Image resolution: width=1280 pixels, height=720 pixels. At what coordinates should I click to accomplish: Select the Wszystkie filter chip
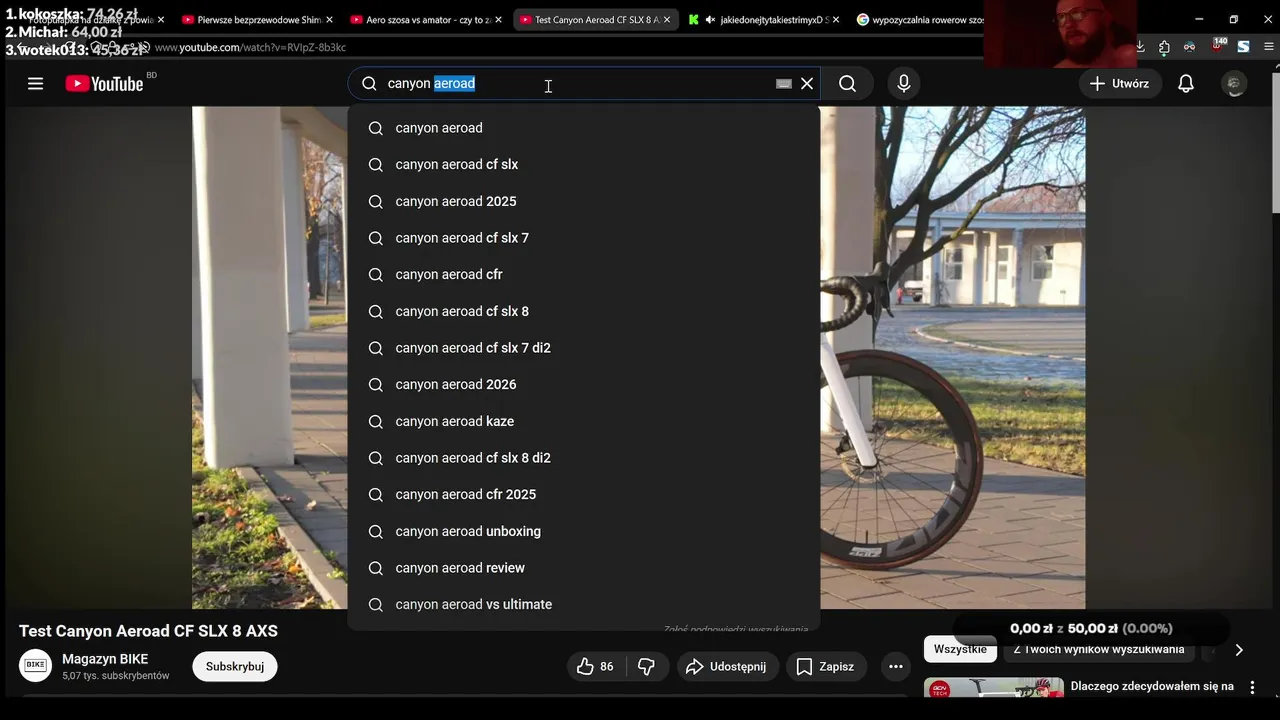tap(960, 649)
